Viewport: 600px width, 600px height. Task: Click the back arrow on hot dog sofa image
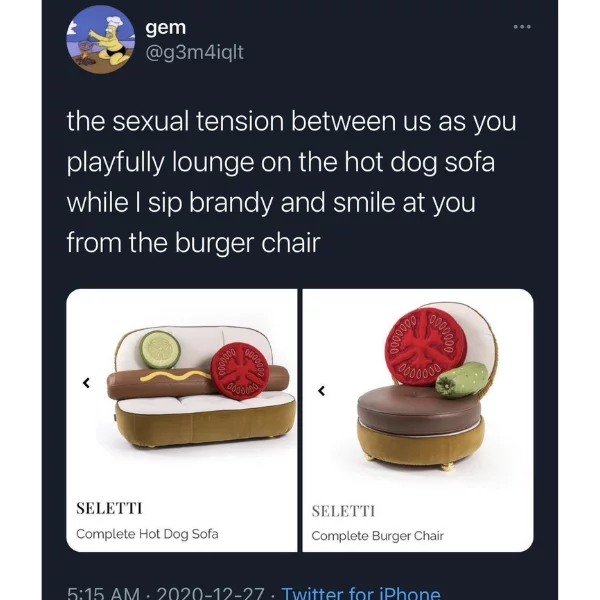point(86,382)
